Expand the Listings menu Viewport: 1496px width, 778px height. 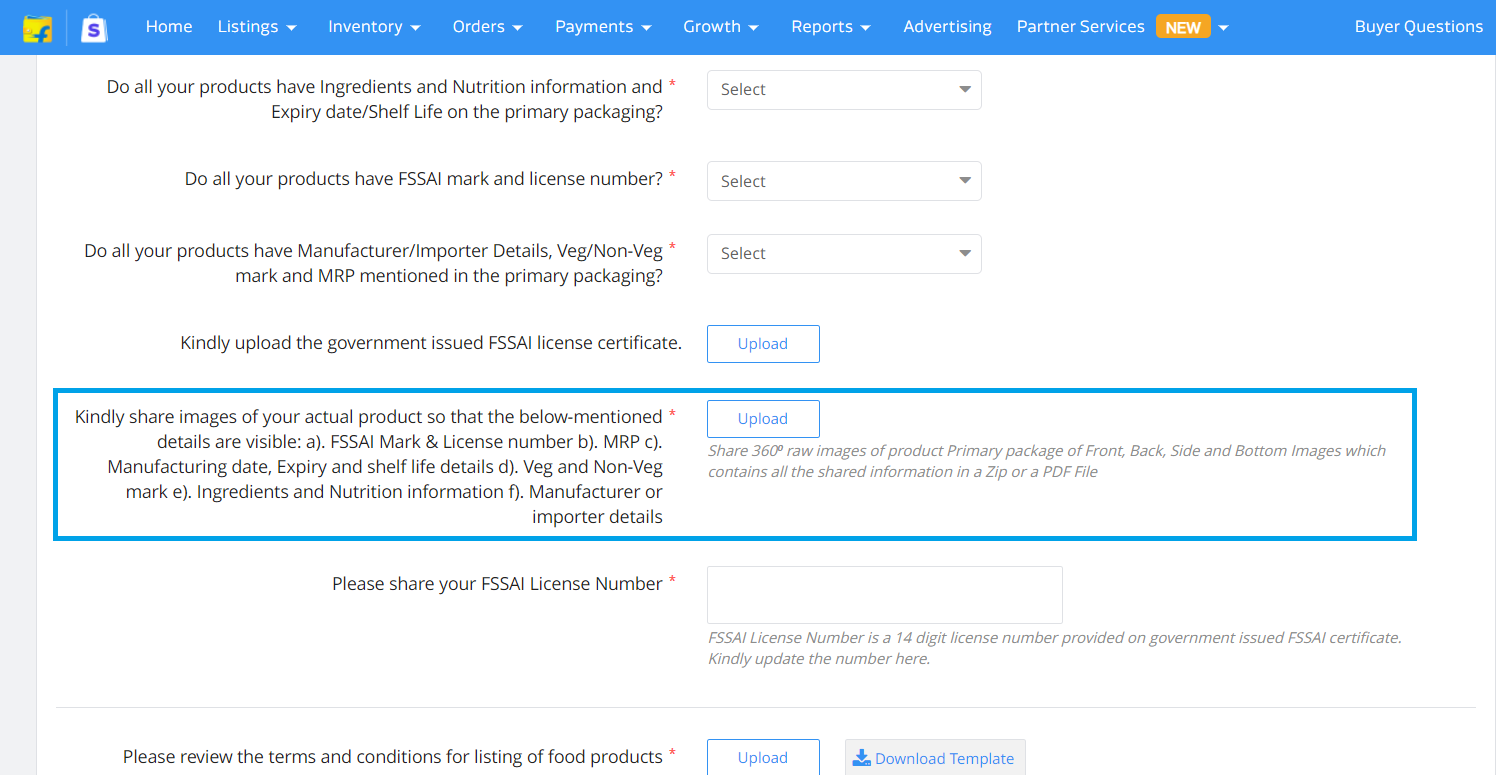[x=257, y=27]
